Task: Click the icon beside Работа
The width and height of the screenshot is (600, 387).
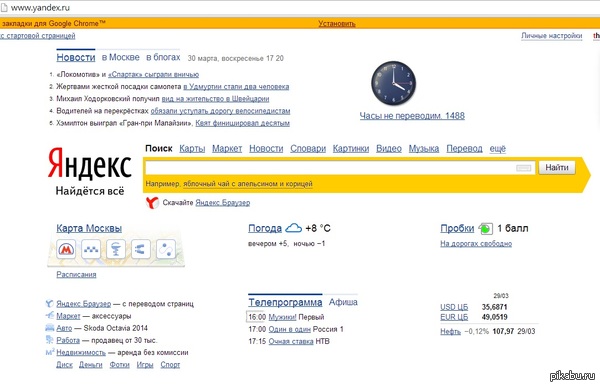Action: (50, 340)
